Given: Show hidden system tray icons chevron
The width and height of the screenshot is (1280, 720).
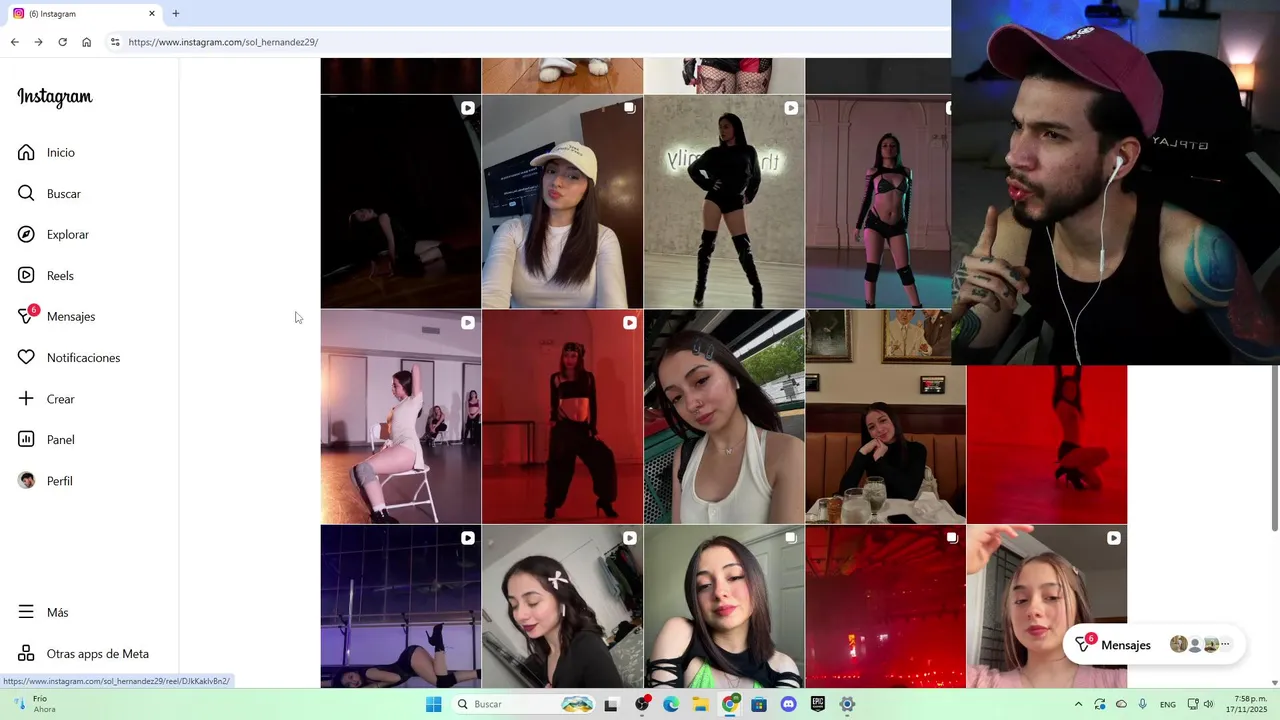Looking at the screenshot, I should (x=1078, y=704).
